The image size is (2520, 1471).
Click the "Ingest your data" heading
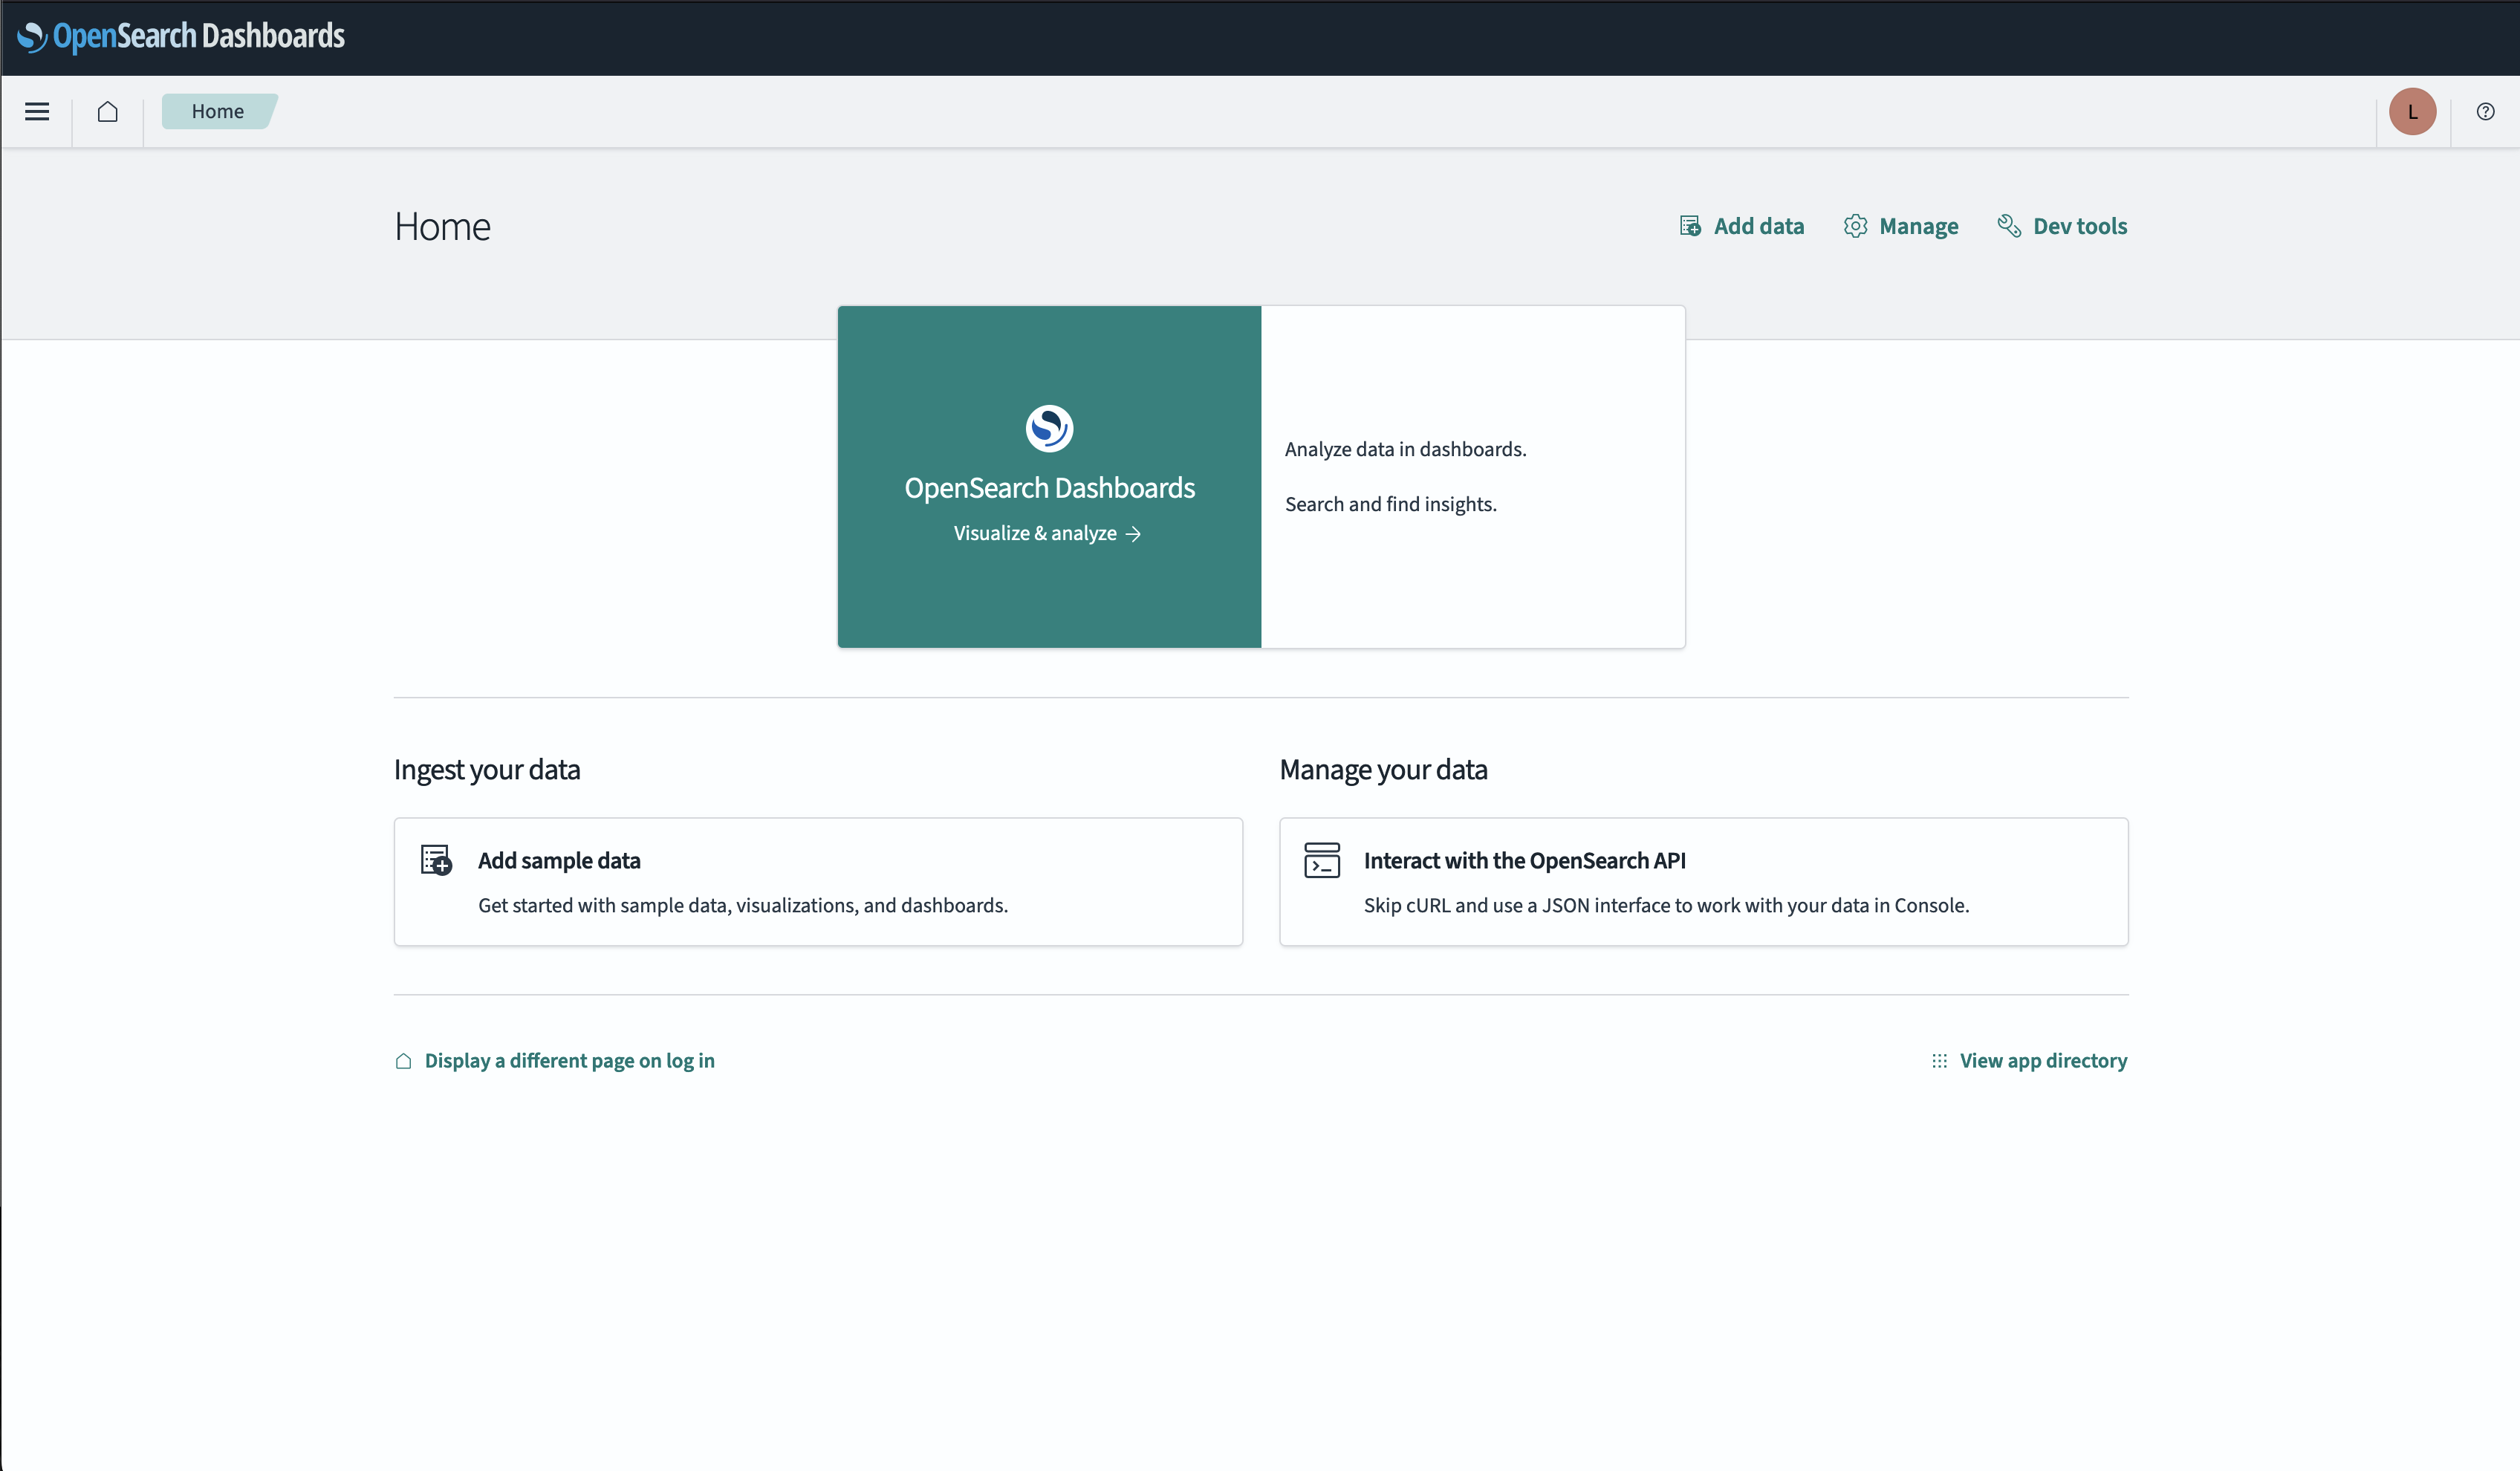(487, 769)
